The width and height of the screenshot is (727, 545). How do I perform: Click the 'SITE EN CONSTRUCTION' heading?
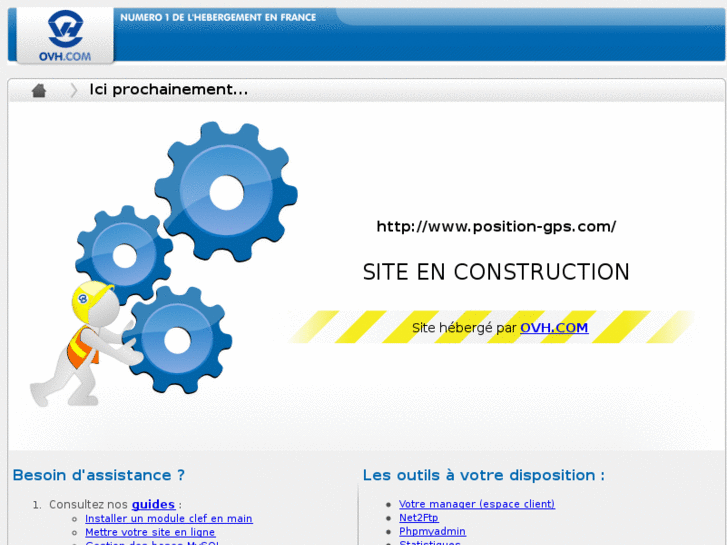tap(496, 272)
